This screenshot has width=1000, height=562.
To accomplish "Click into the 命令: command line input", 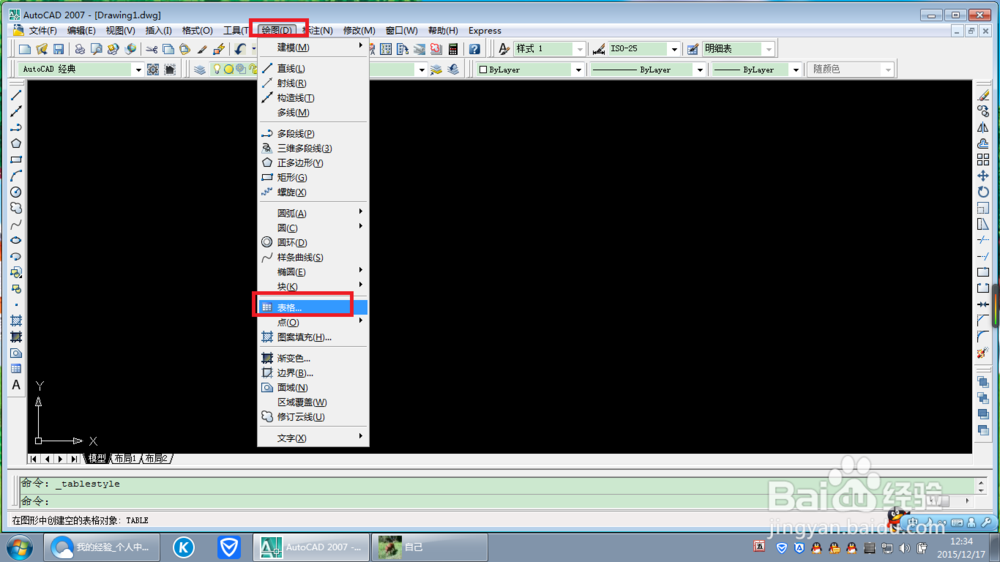I will (x=497, y=501).
